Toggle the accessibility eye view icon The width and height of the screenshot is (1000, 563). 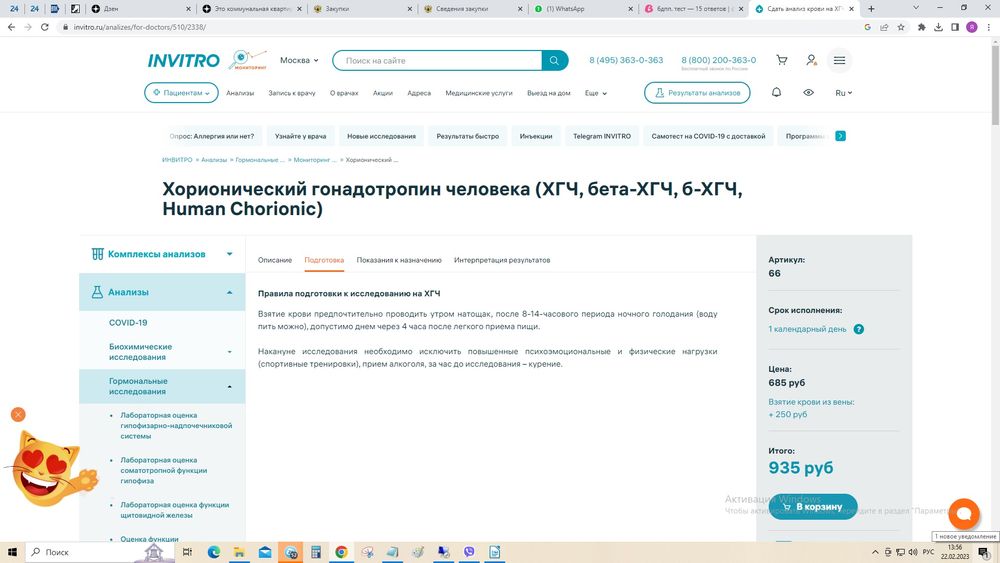coord(808,92)
